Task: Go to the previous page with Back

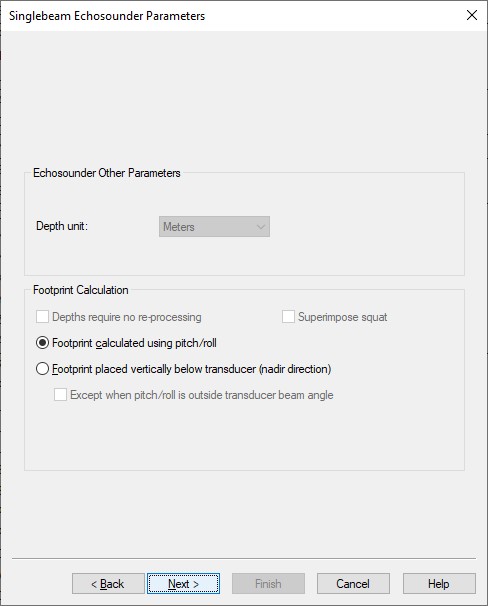Action: point(108,584)
